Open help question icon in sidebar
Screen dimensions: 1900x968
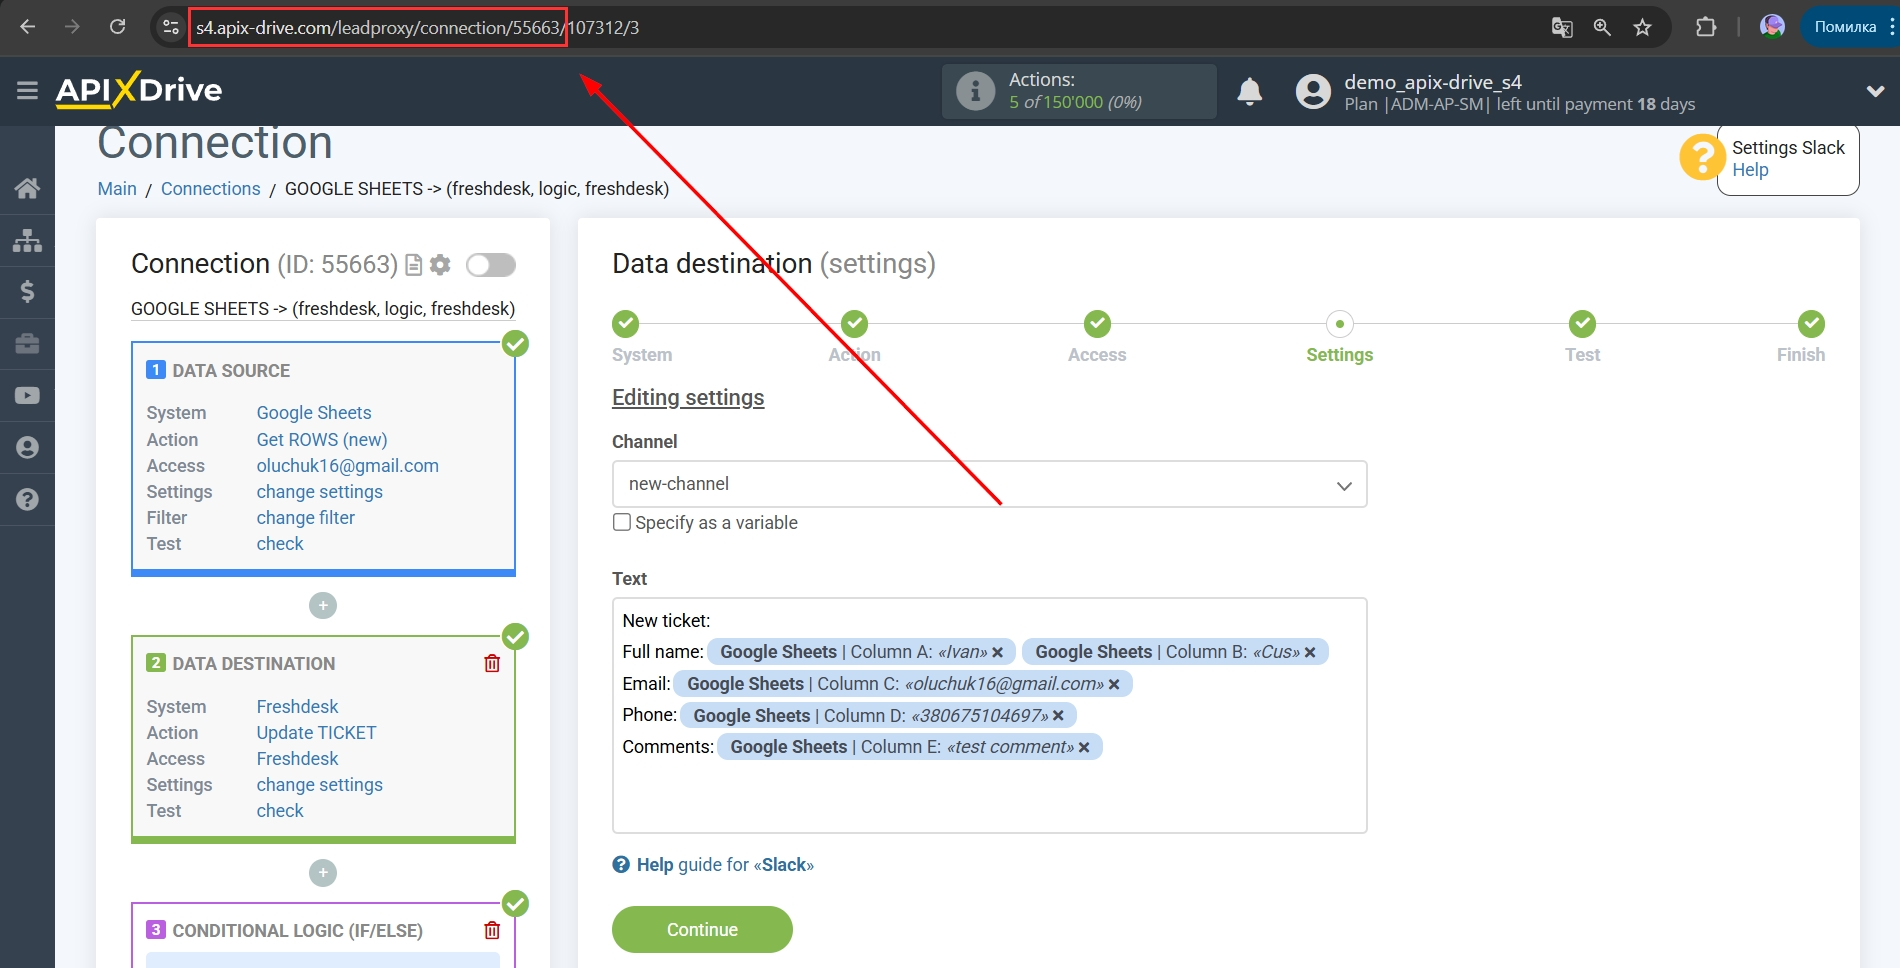point(27,500)
